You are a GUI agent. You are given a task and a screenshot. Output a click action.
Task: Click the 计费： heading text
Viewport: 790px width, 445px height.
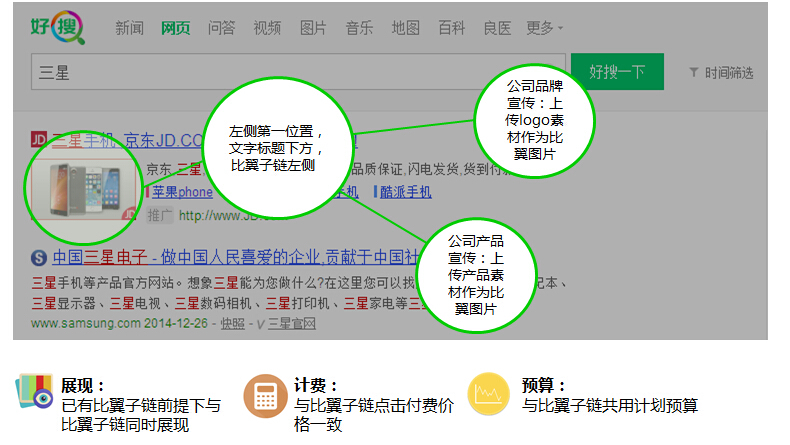[x=316, y=386]
